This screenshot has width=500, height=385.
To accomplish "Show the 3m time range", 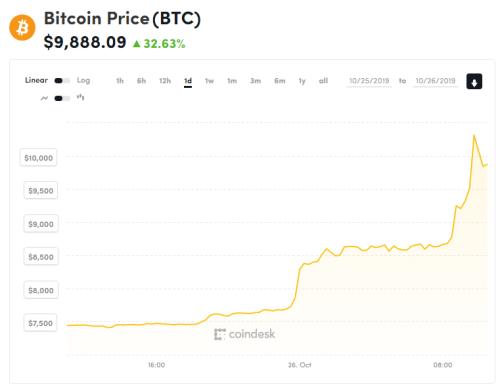I will click(256, 81).
